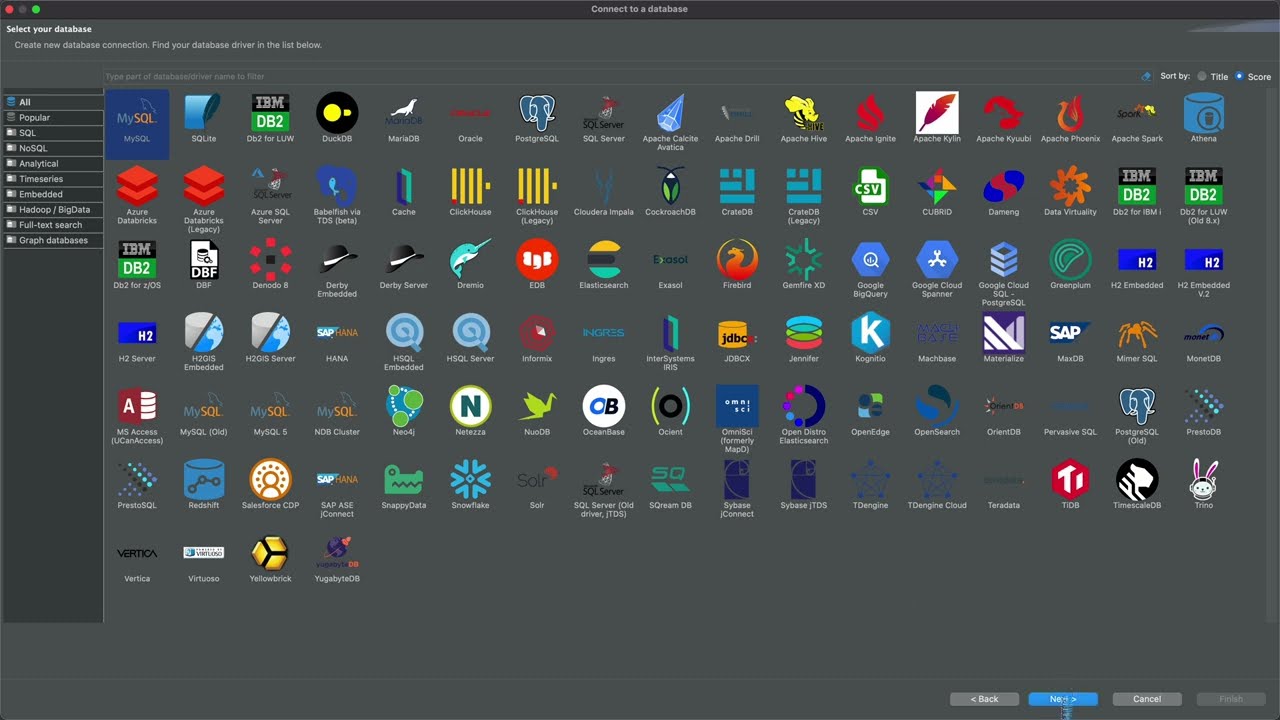Select the H2GIS Server driver
This screenshot has height=720, width=1280.
click(270, 338)
